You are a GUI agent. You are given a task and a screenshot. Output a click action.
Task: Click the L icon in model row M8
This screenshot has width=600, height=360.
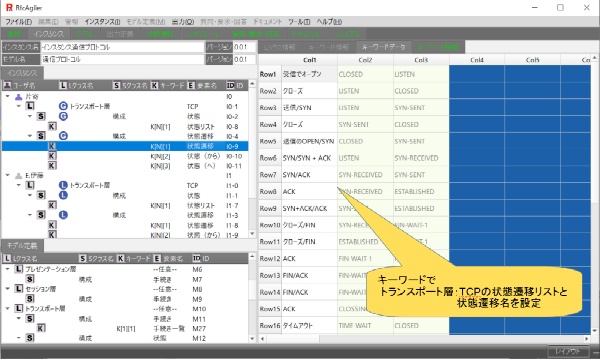[19, 289]
